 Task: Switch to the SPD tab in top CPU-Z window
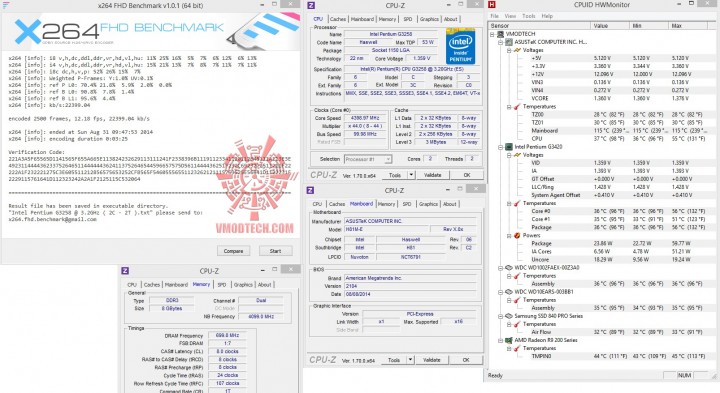coord(408,19)
